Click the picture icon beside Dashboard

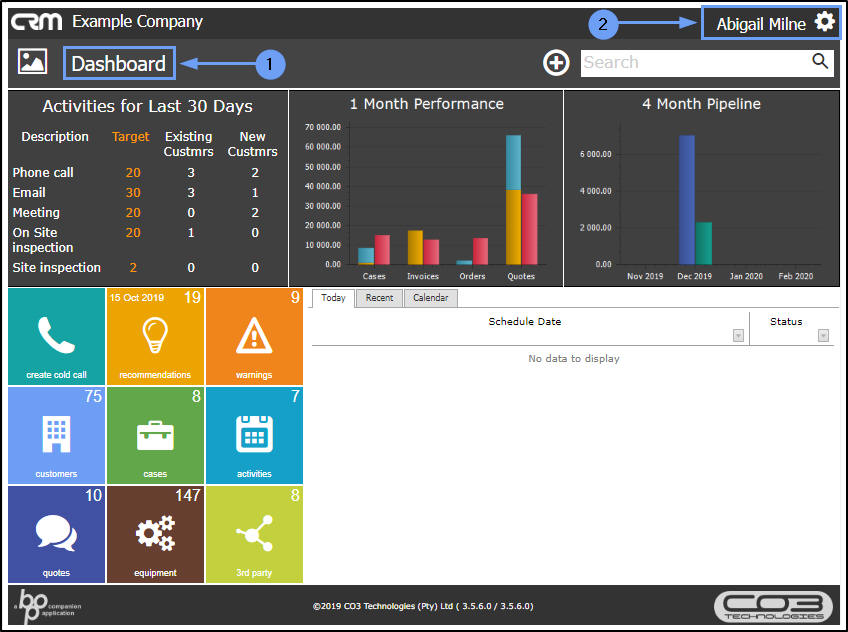pyautogui.click(x=32, y=61)
